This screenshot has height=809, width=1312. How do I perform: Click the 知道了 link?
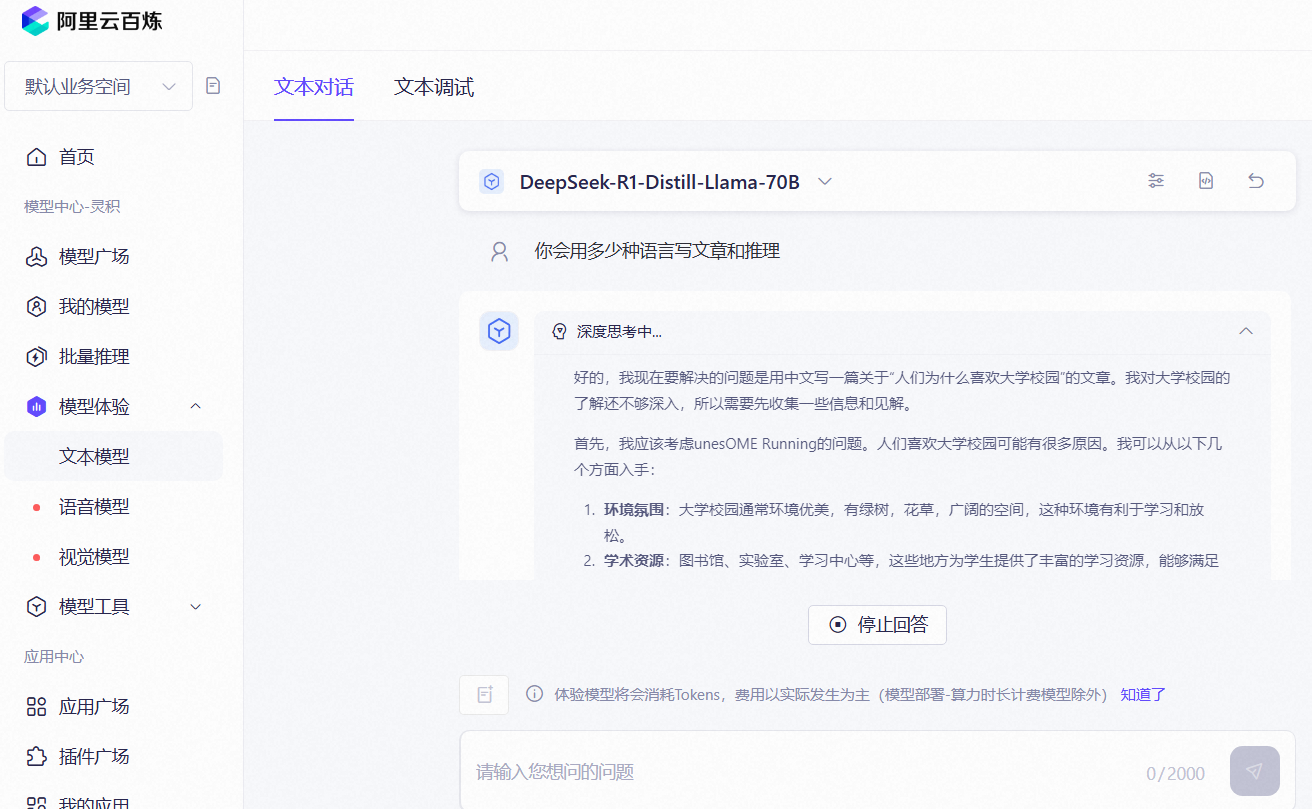(x=1143, y=694)
